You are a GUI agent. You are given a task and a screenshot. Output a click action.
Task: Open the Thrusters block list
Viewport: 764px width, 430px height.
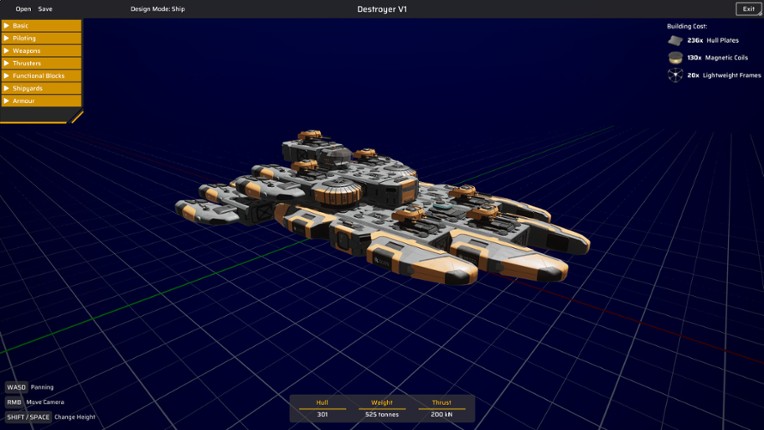[x=41, y=63]
